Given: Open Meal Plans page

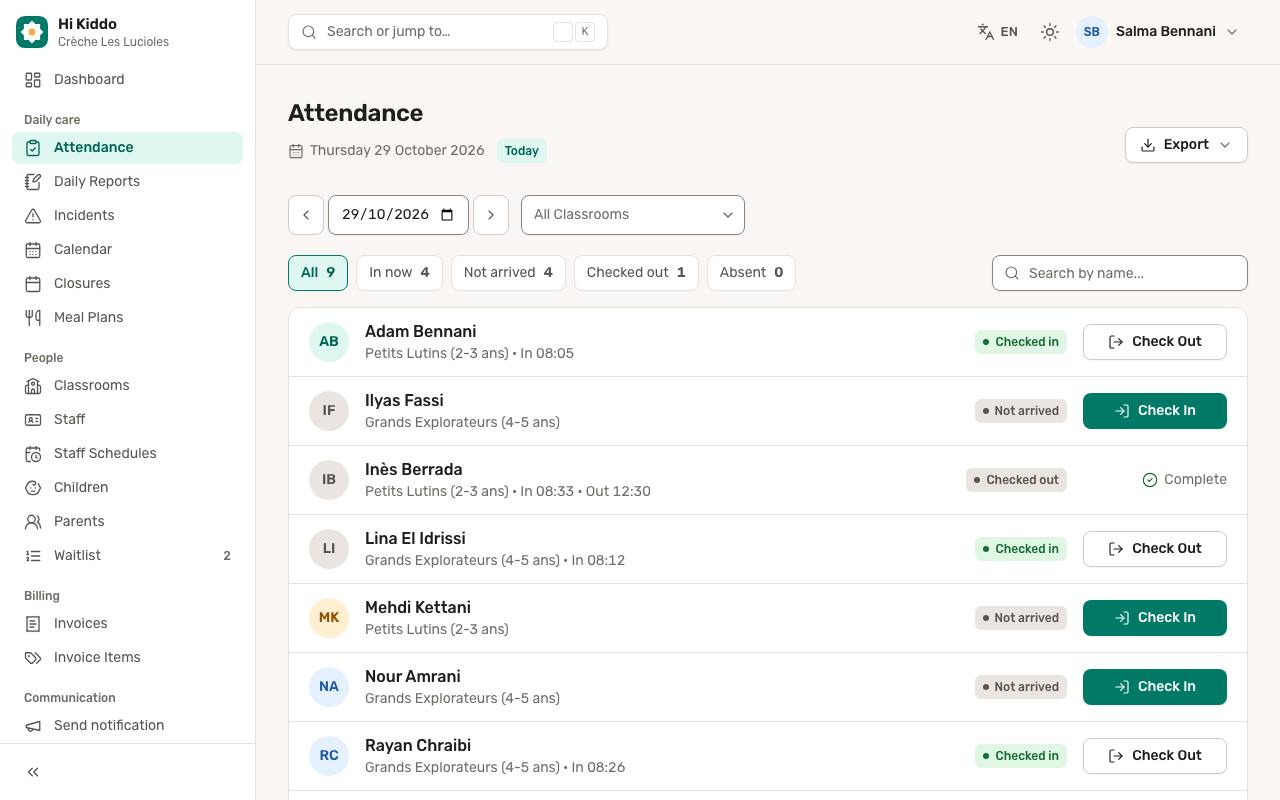Looking at the screenshot, I should point(127,317).
